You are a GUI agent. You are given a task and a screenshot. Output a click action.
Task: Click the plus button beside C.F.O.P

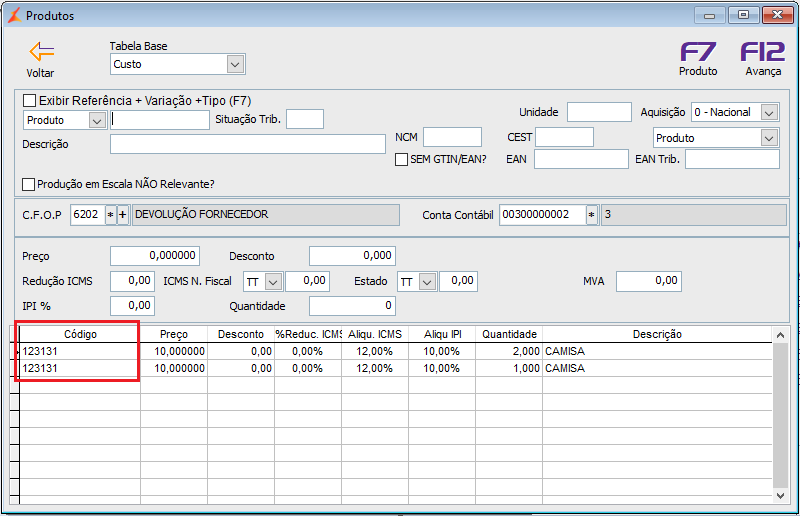pyautogui.click(x=122, y=215)
